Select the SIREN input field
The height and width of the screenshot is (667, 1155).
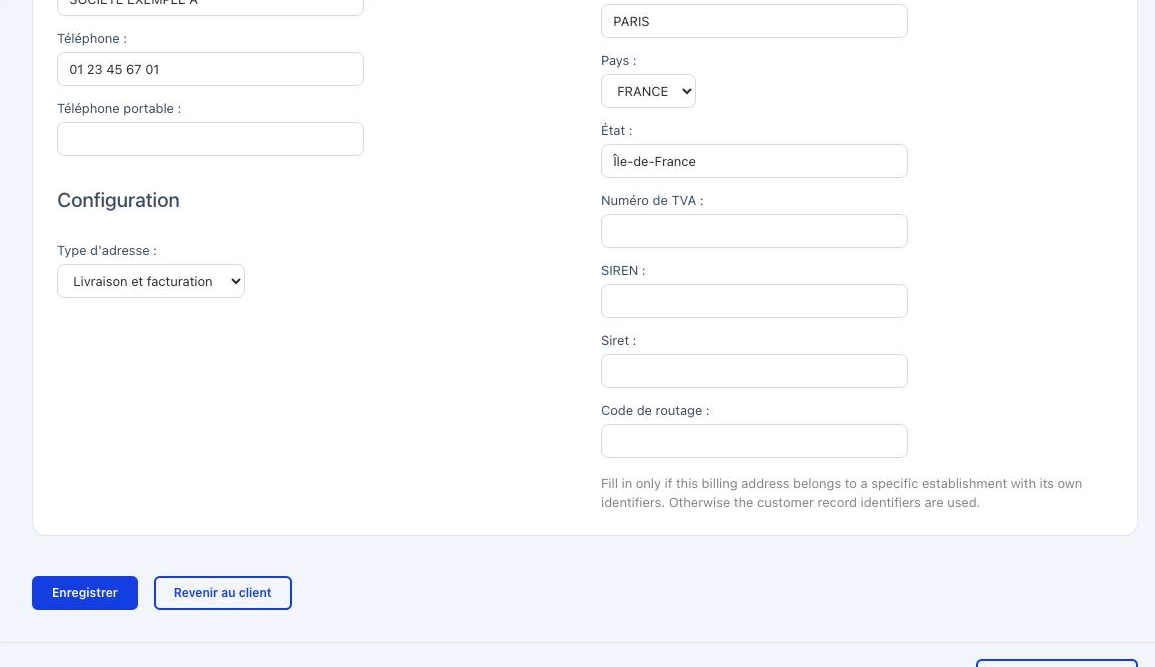point(754,301)
